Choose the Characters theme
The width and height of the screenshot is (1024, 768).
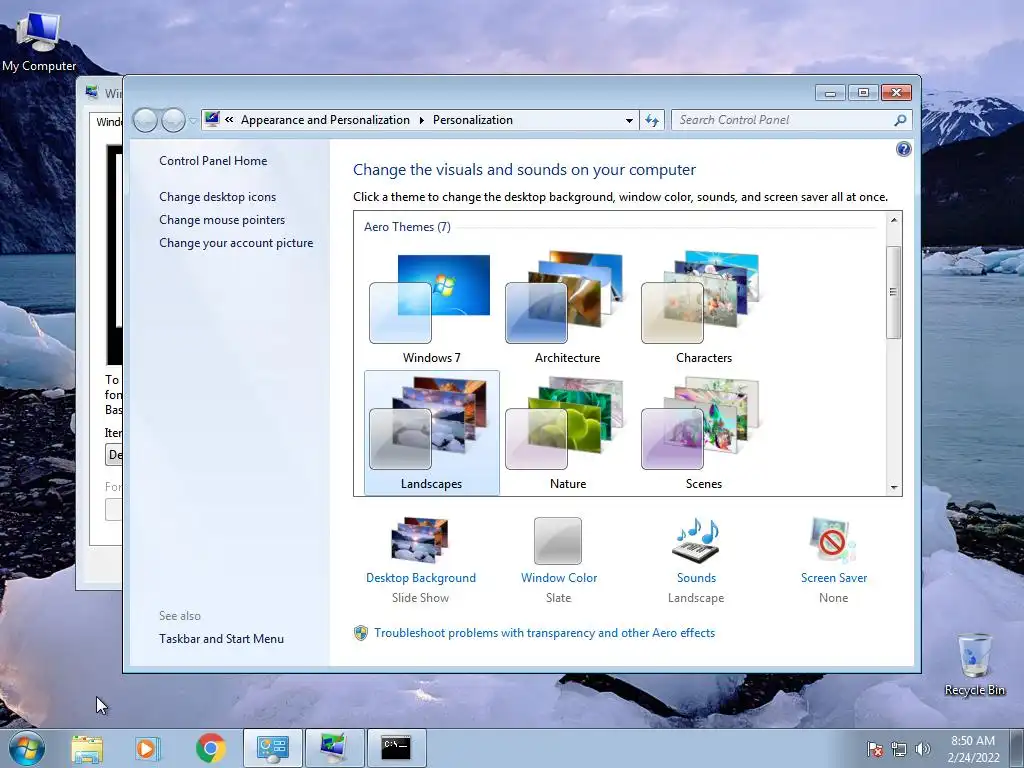click(703, 307)
